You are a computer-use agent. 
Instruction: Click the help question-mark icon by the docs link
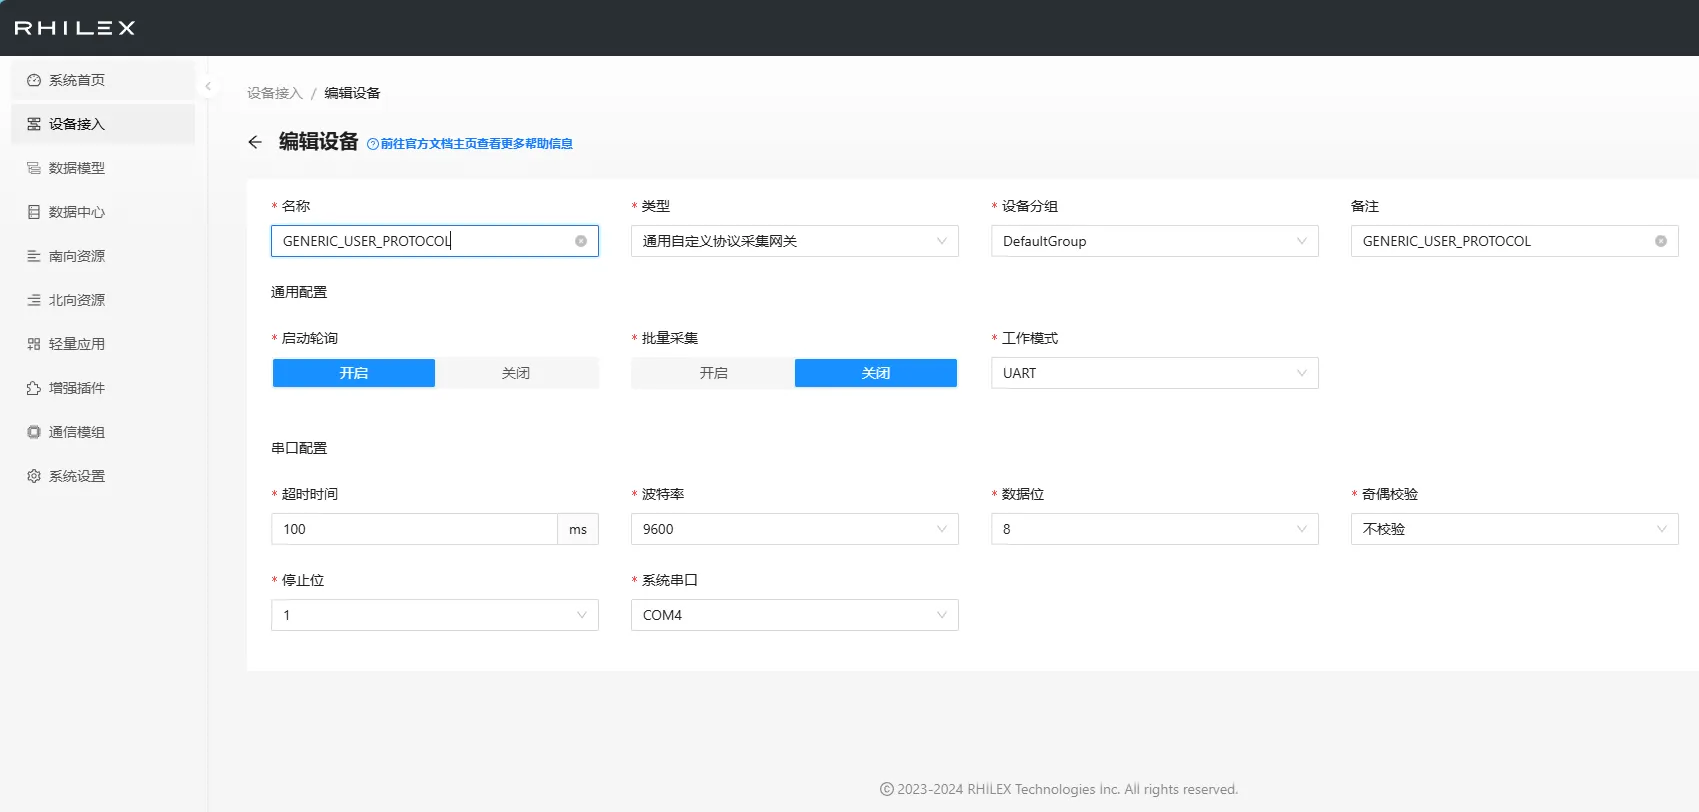[373, 144]
